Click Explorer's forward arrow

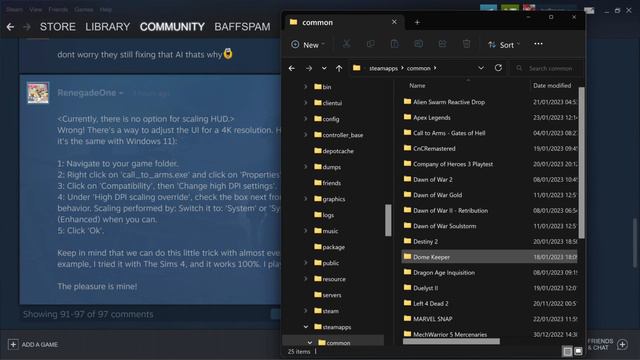click(x=309, y=68)
